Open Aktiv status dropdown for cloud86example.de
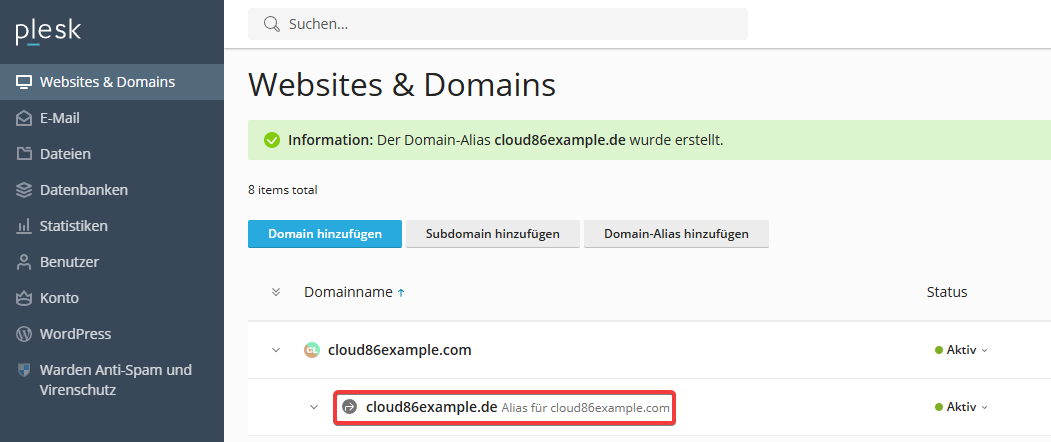Viewport: 1051px width, 442px height. point(961,407)
